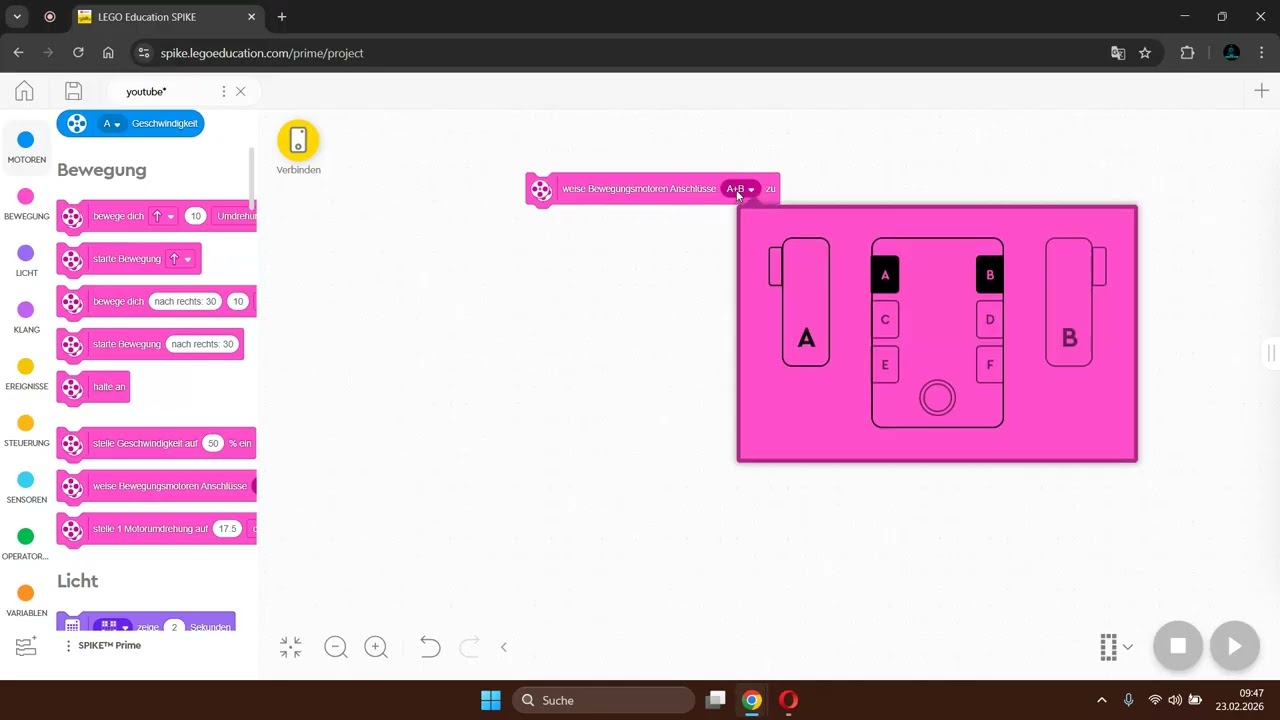Run the program with the play button
The image size is (1280, 720).
point(1235,646)
